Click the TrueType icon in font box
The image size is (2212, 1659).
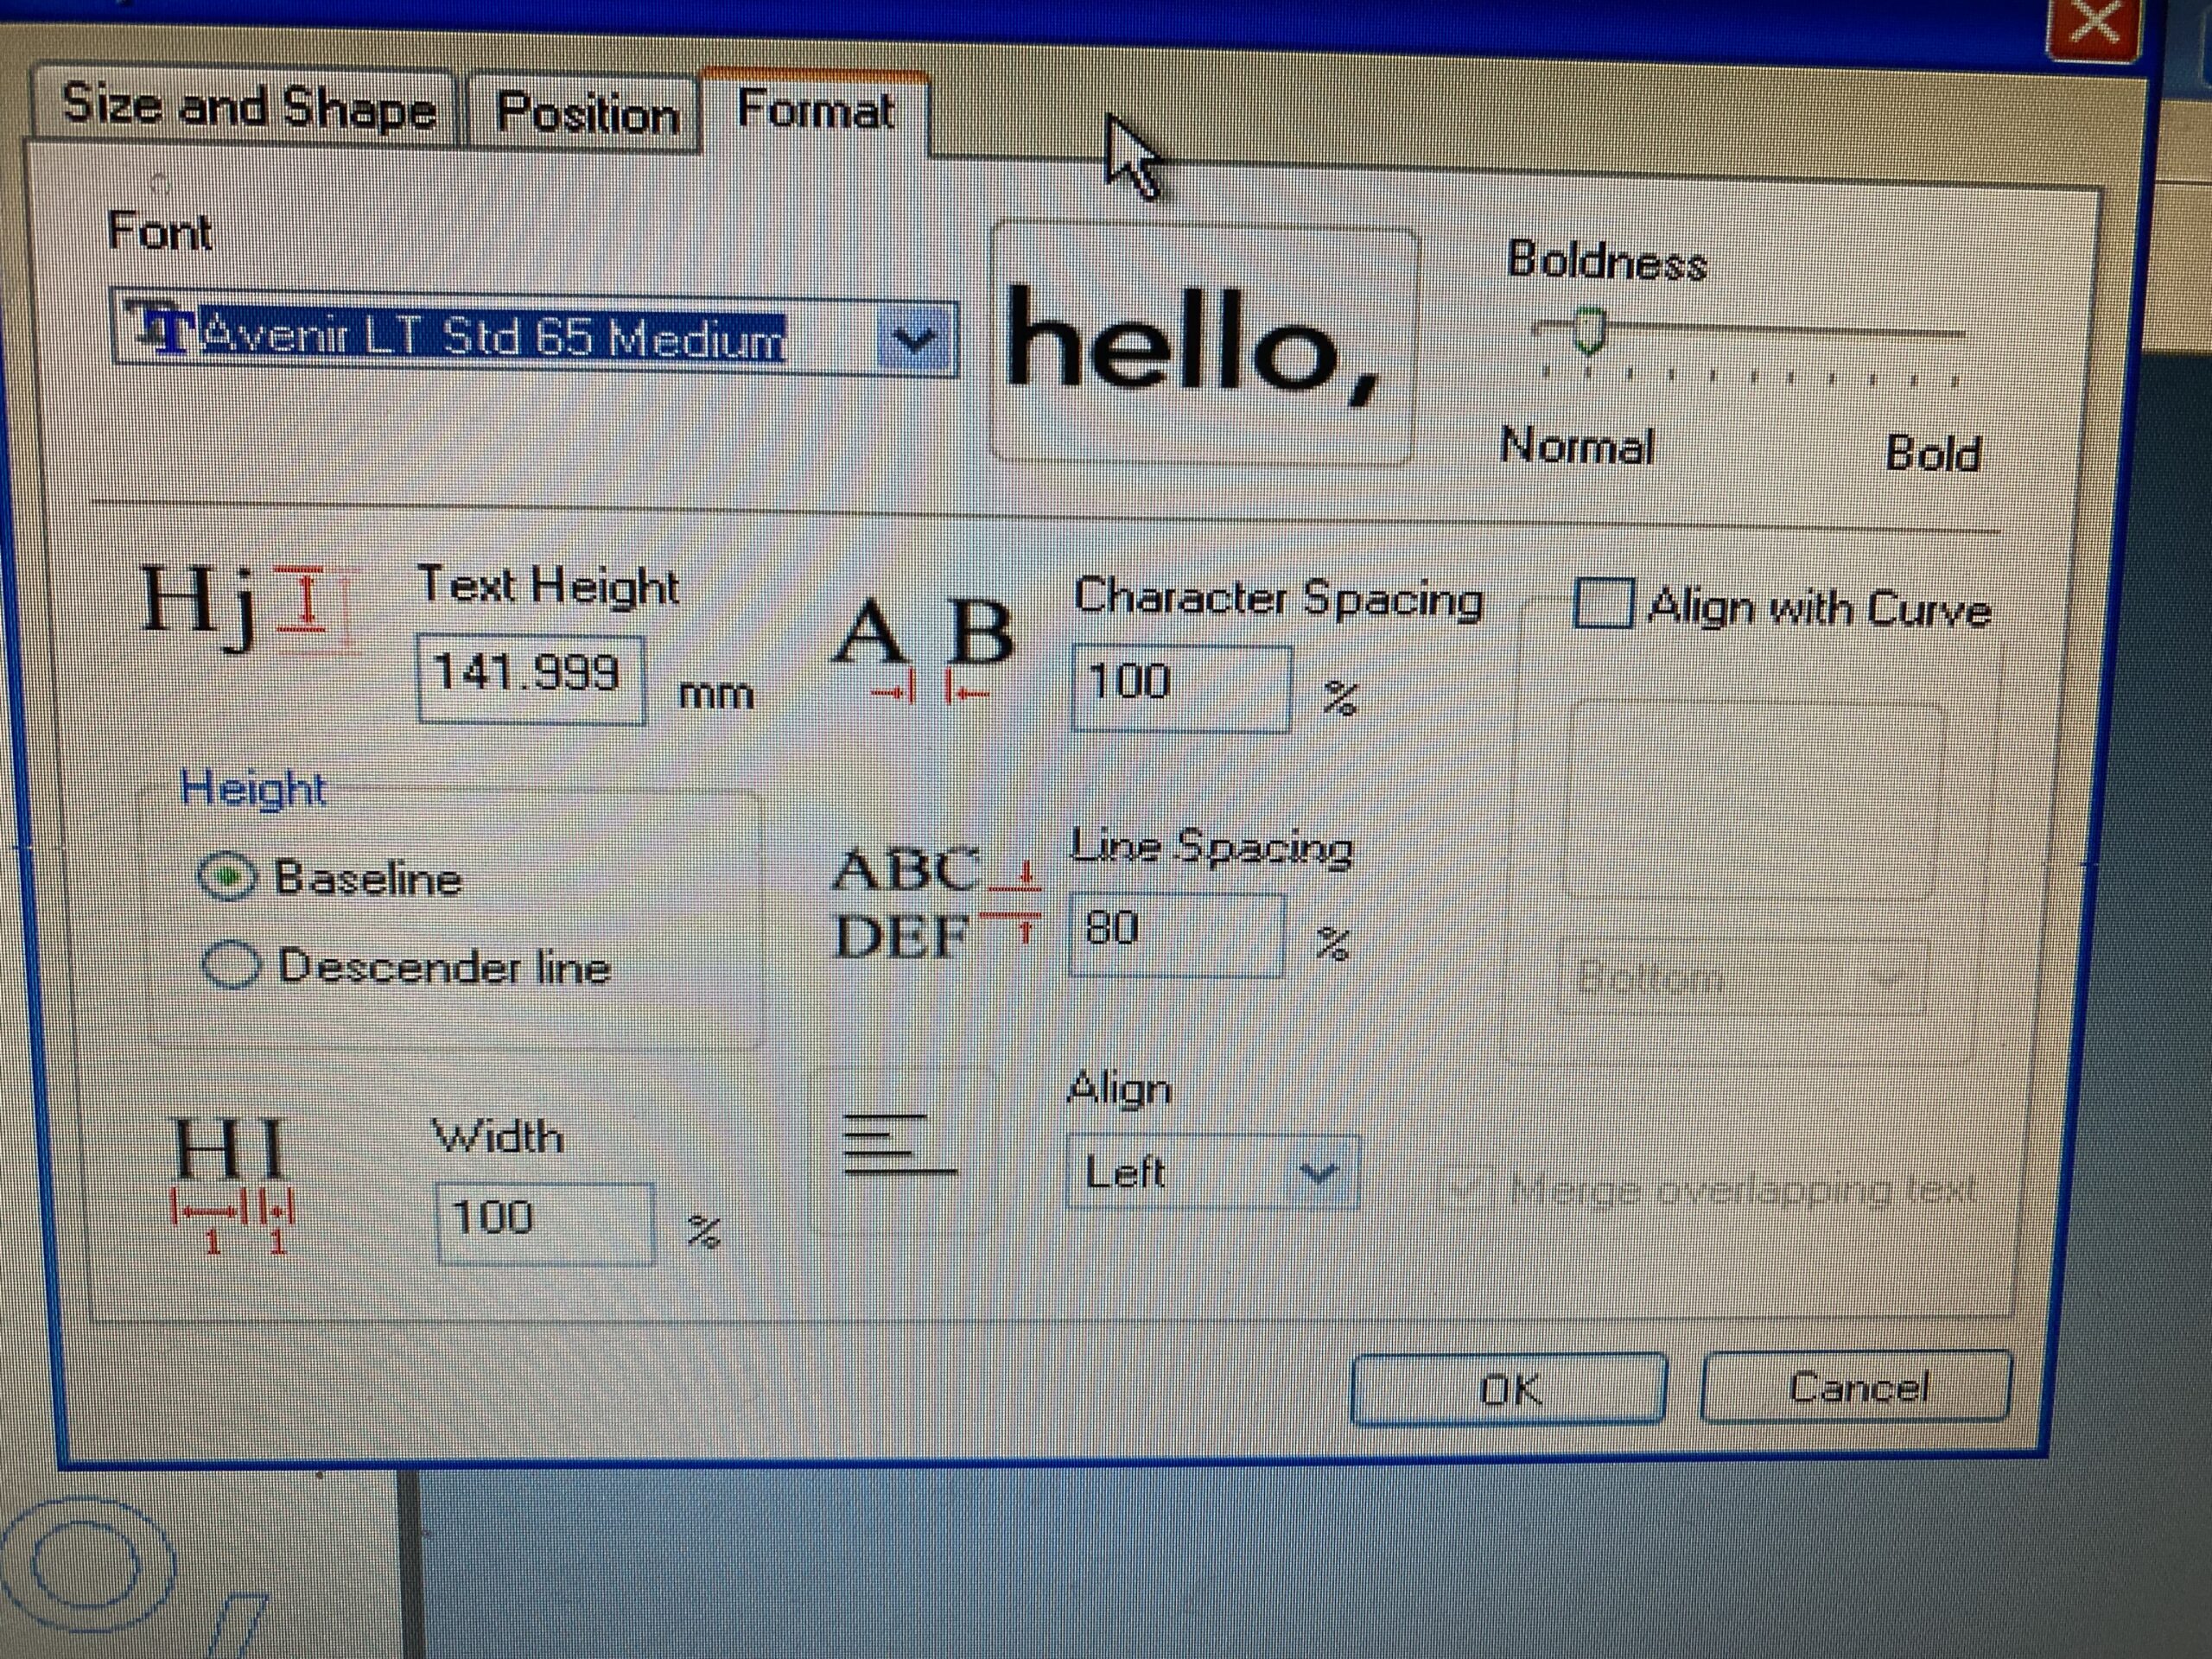(x=162, y=328)
